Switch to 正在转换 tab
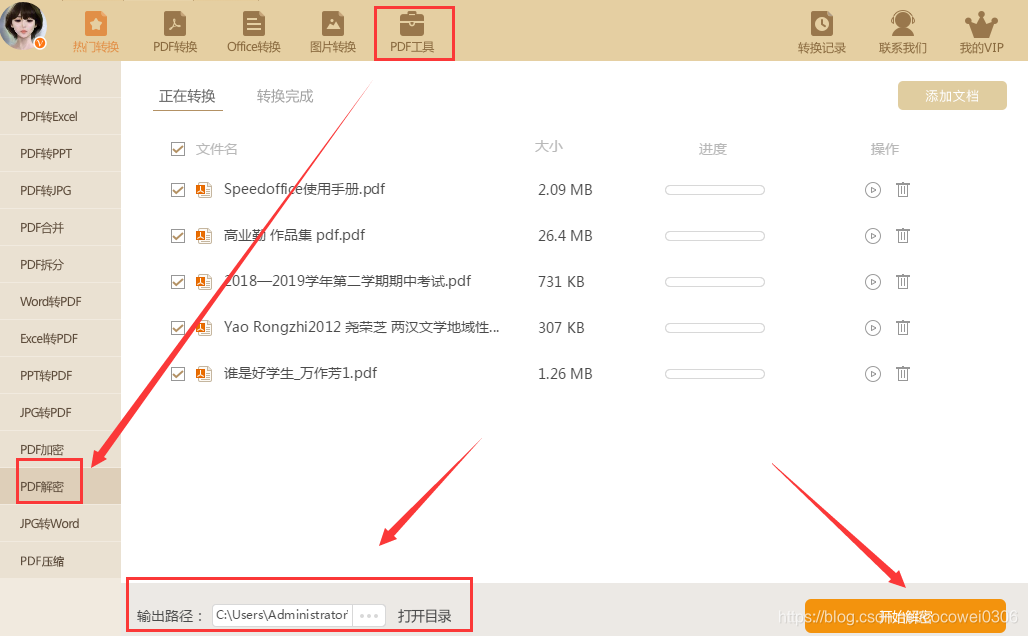1028x636 pixels. [x=188, y=96]
